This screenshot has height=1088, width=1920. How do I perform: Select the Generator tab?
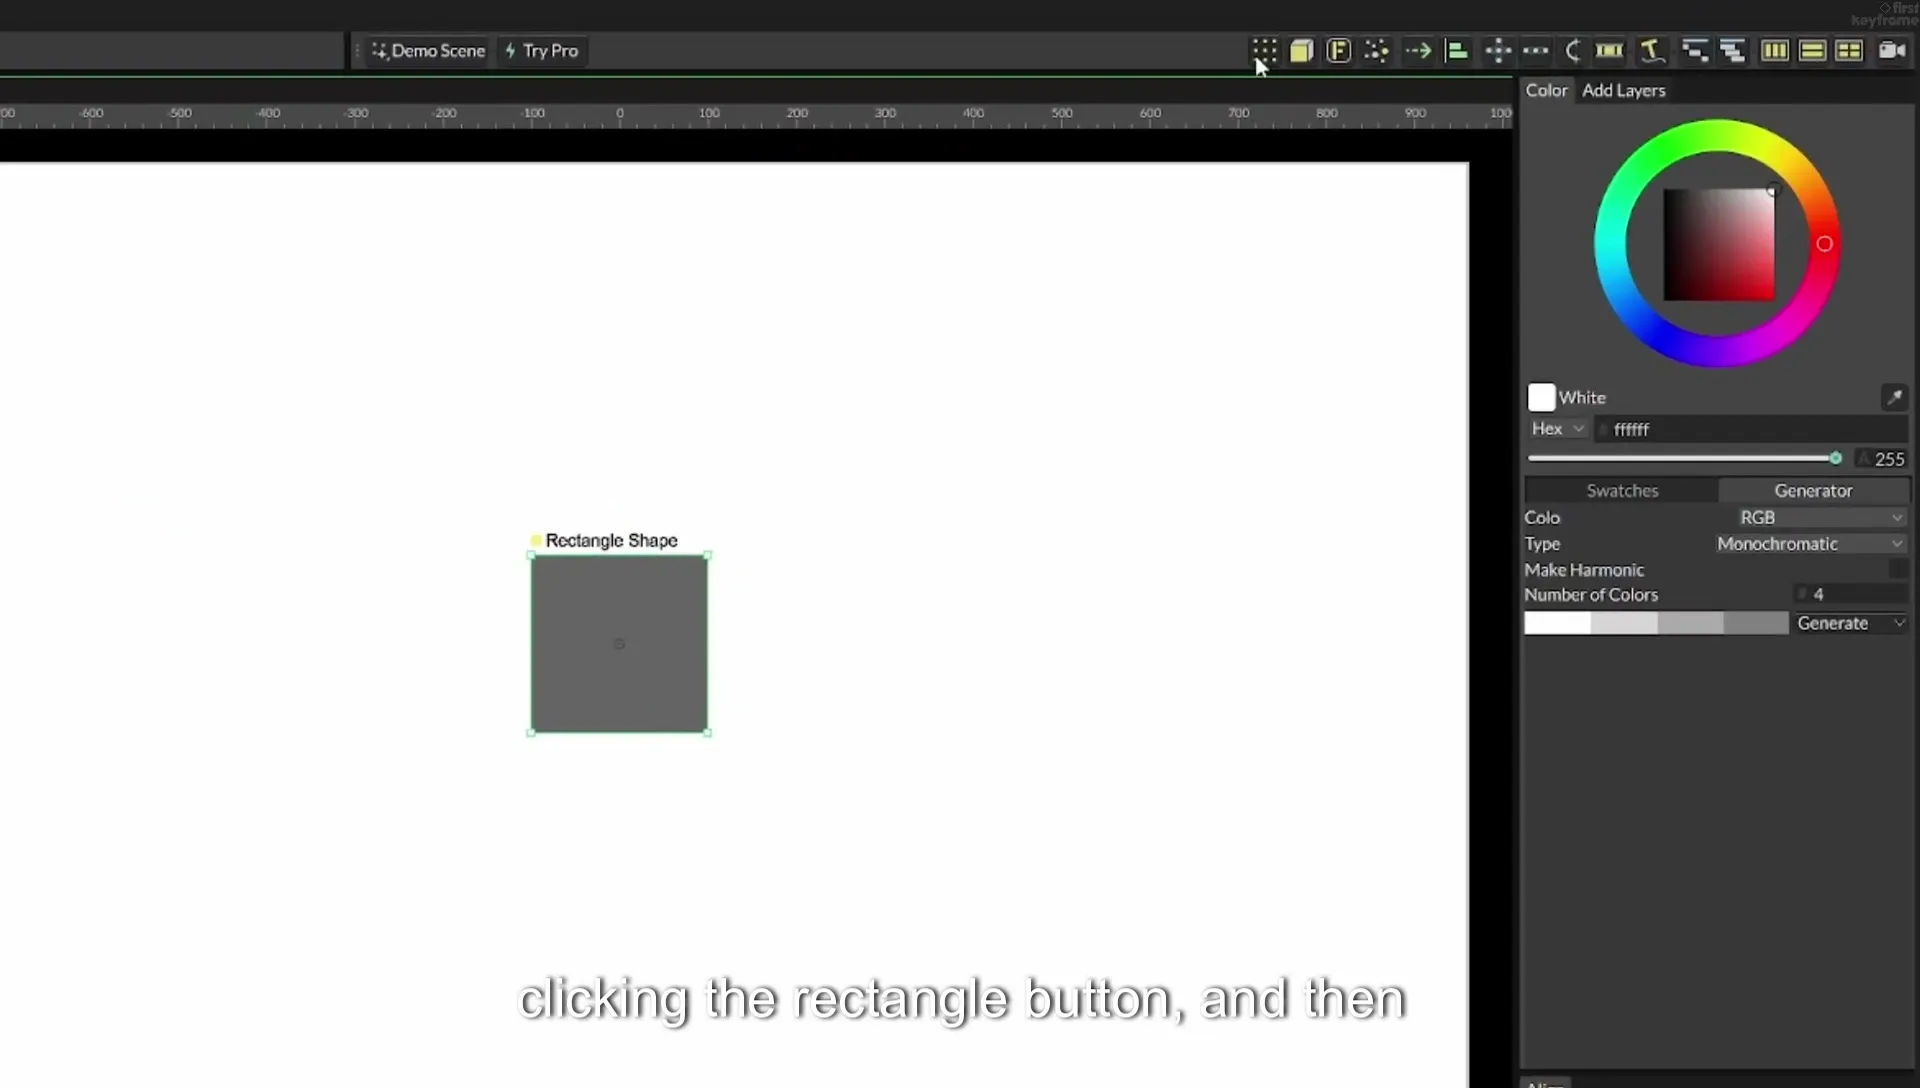(x=1813, y=490)
